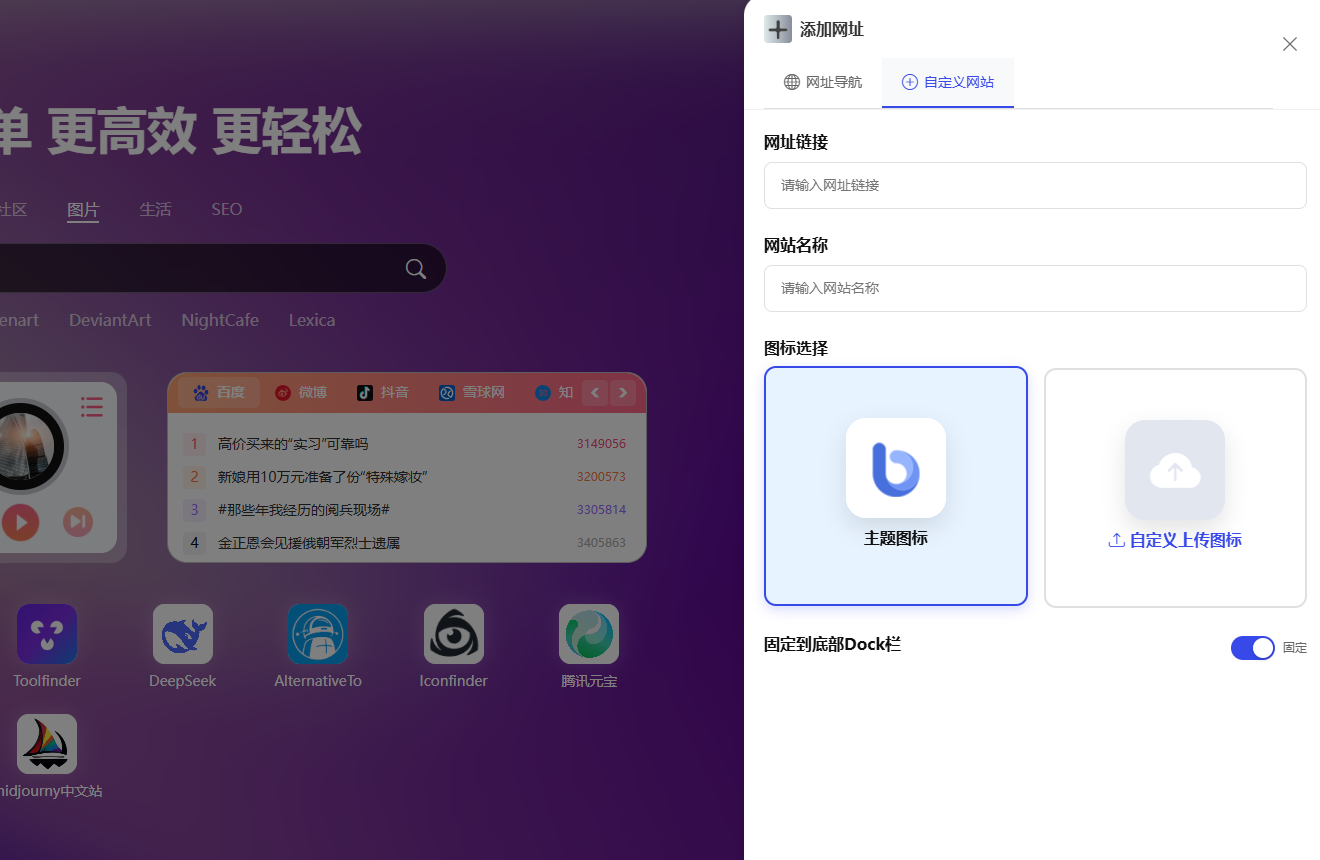The height and width of the screenshot is (860, 1320).
Task: Open the music playlist list icon
Action: pos(92,406)
